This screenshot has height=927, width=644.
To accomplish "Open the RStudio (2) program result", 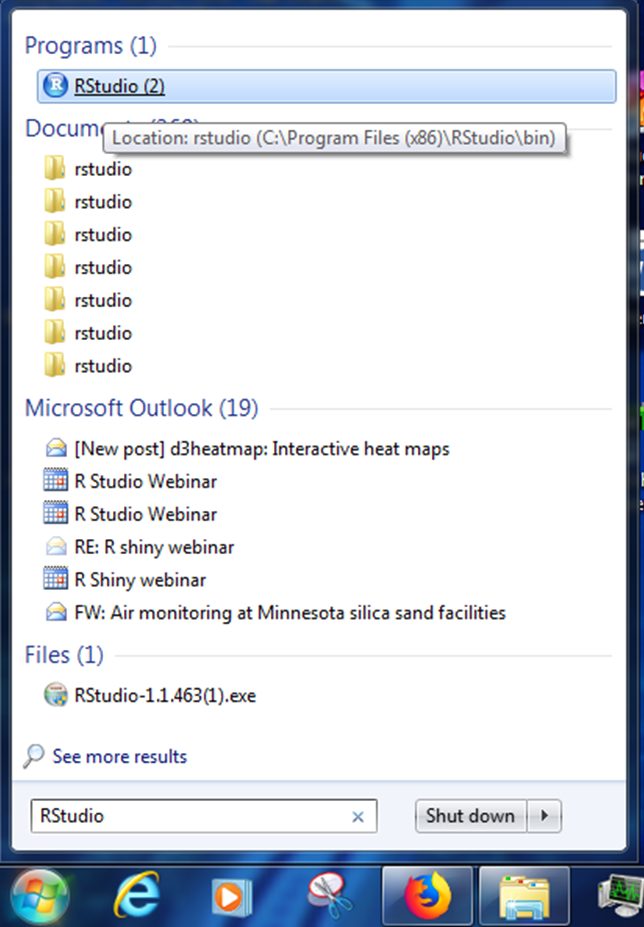I will pyautogui.click(x=326, y=86).
